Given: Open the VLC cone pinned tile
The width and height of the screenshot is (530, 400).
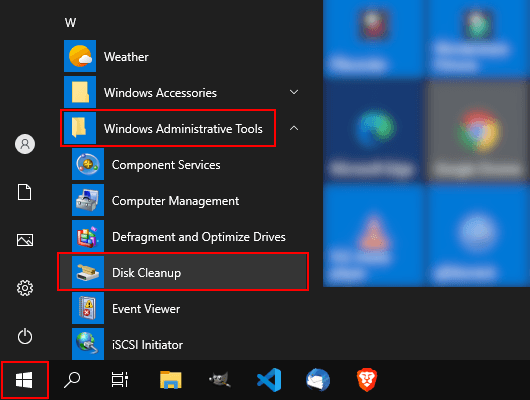Looking at the screenshot, I should [374, 235].
